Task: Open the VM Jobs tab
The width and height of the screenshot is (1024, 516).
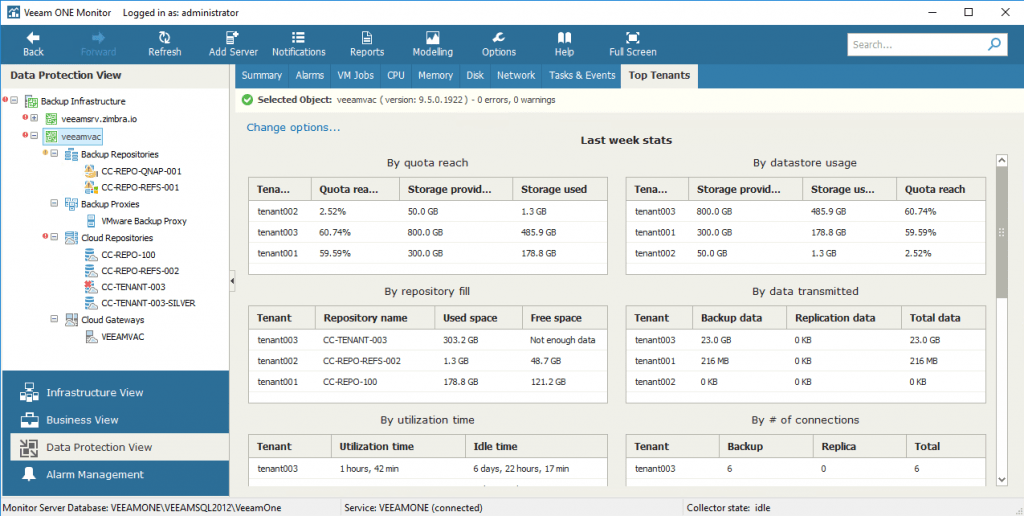Action: pos(355,76)
